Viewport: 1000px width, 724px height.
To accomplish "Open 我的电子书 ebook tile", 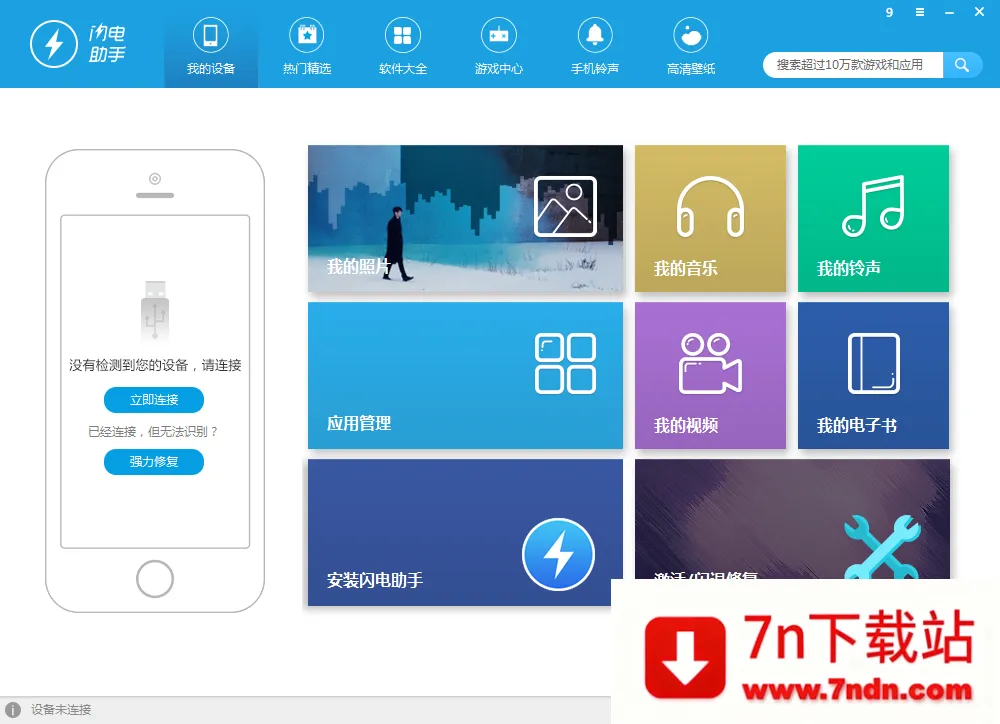I will (873, 375).
